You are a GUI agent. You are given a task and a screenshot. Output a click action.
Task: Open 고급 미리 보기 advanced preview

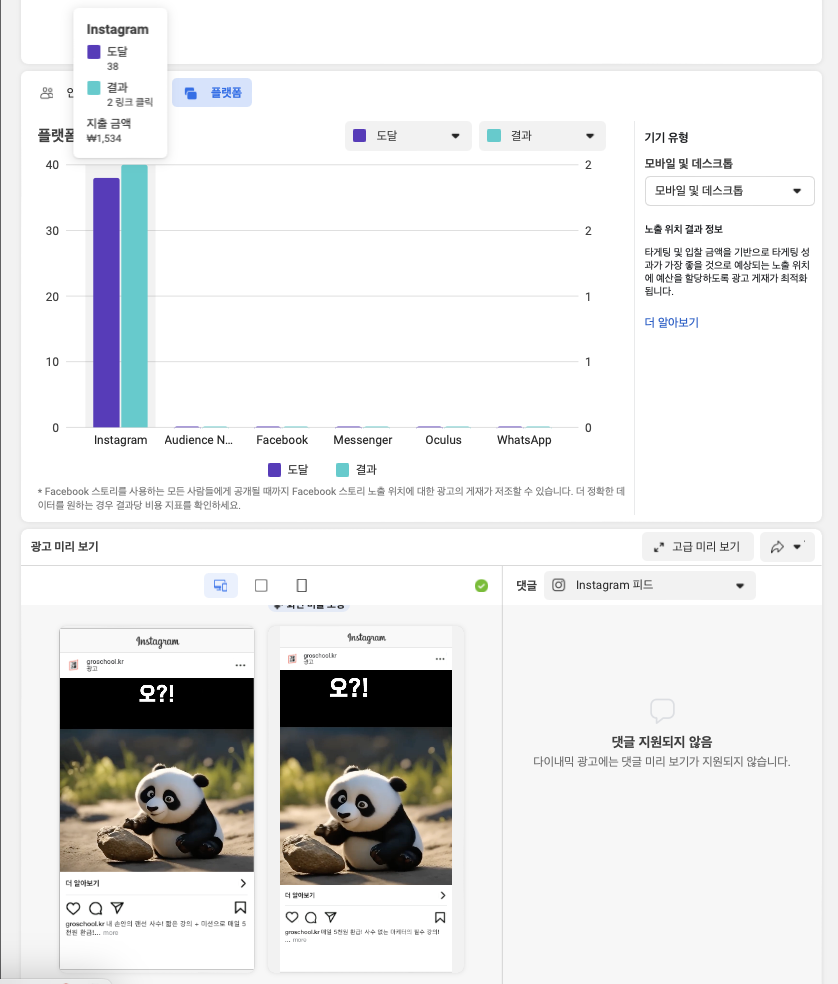(x=697, y=547)
